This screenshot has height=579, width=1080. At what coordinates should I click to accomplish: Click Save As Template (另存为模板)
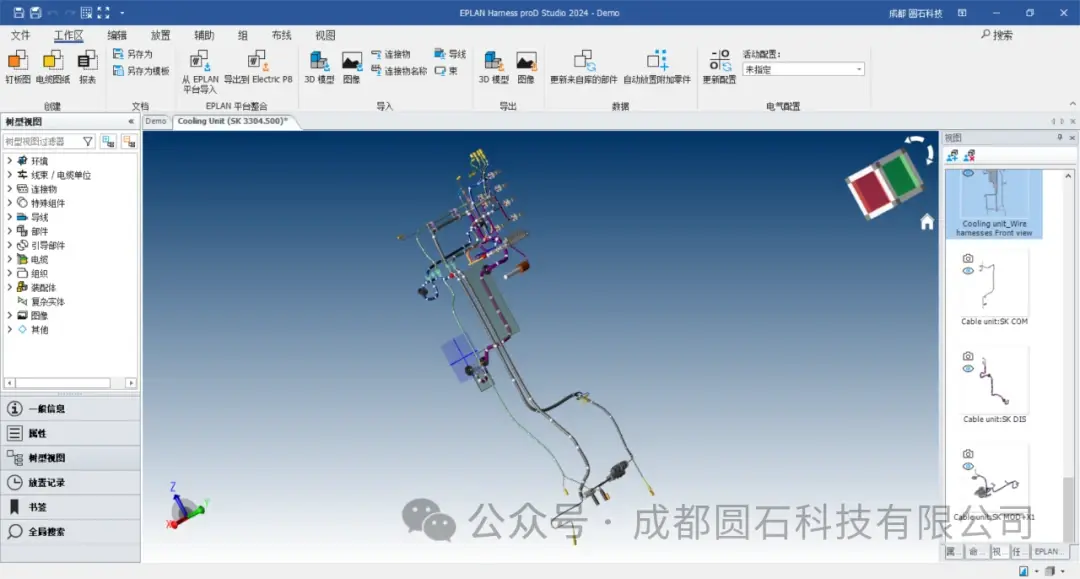click(x=141, y=70)
